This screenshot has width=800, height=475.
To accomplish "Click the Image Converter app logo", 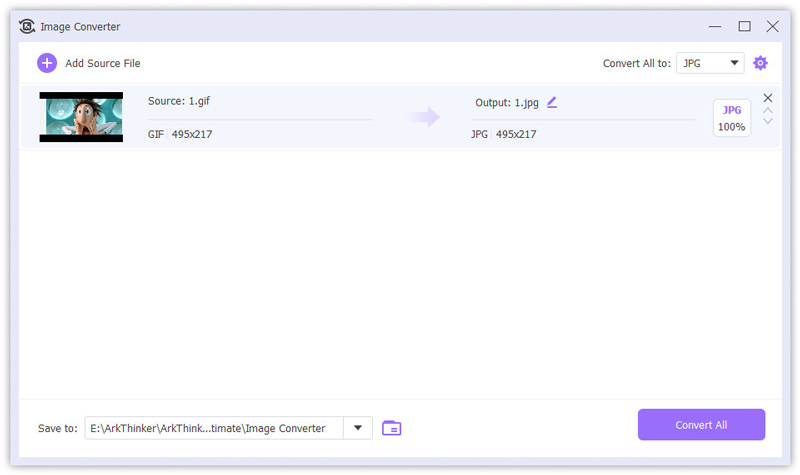I will click(x=27, y=27).
